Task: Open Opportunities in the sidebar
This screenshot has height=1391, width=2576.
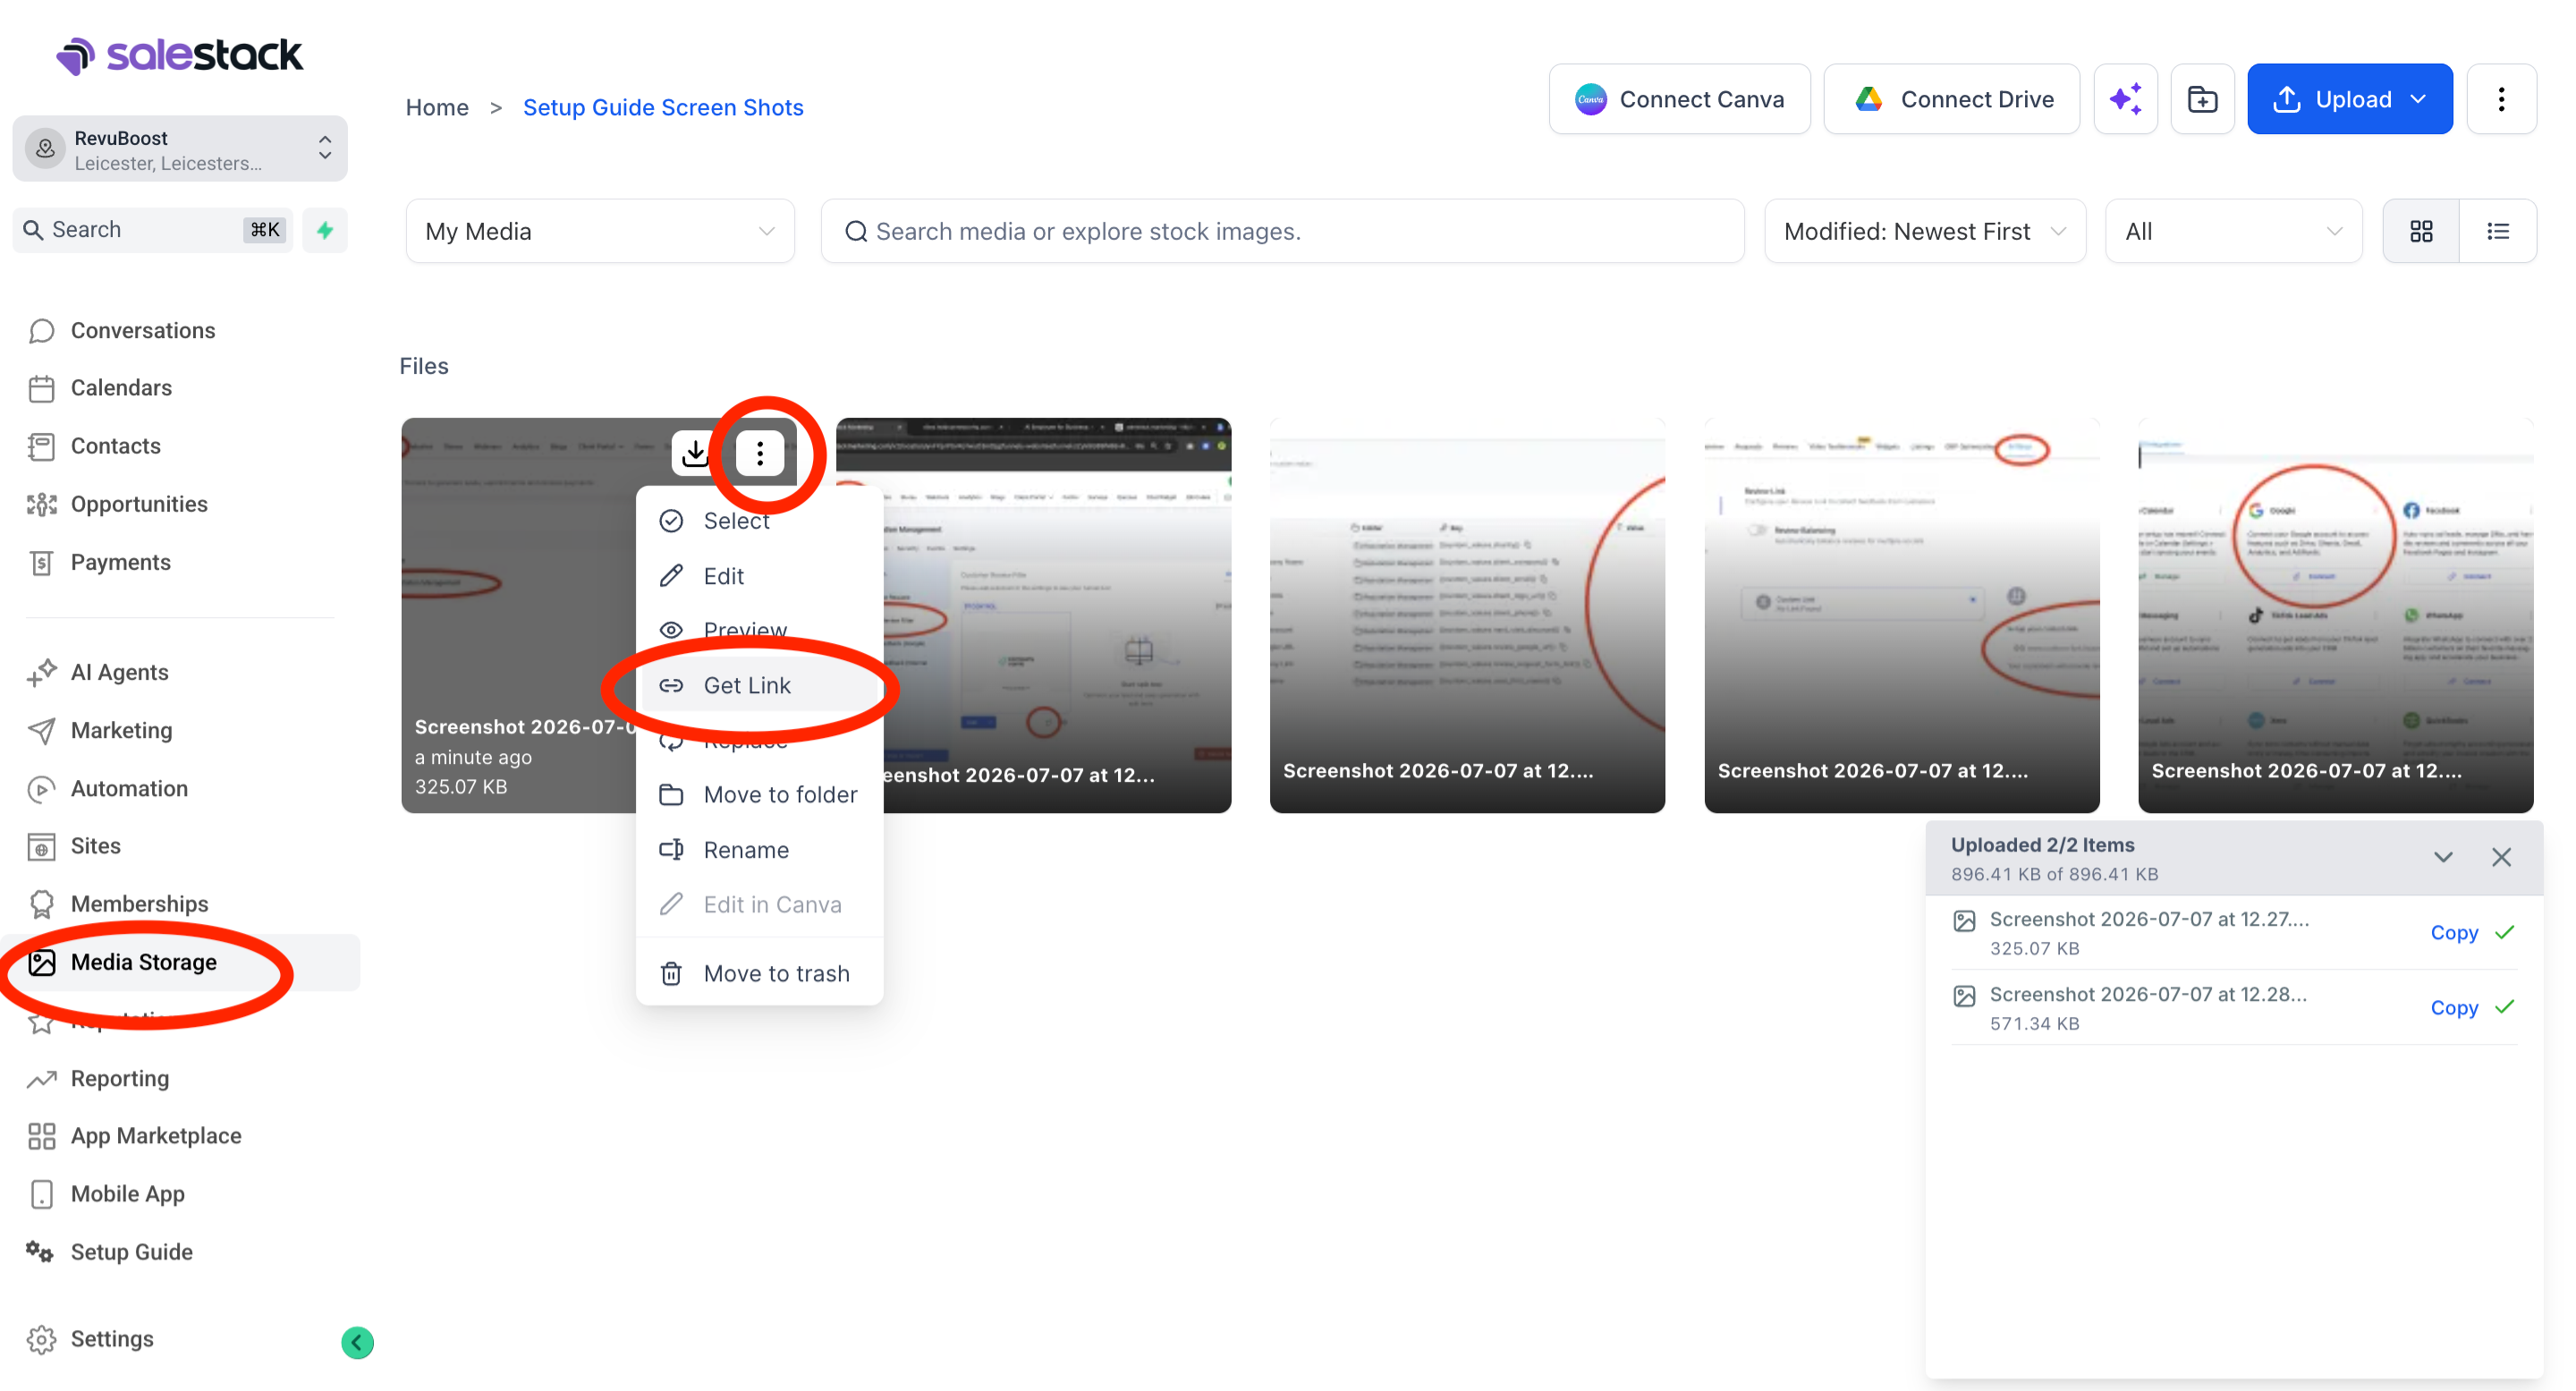Action: (139, 503)
